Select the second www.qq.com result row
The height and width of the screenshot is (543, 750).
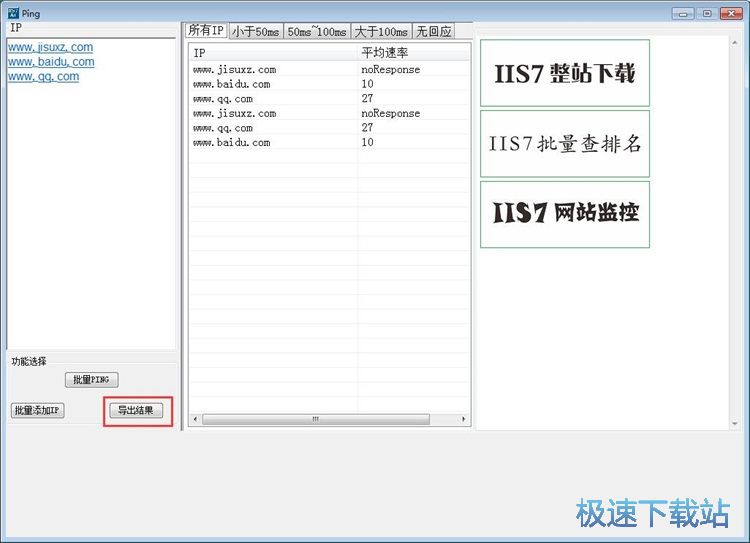pyautogui.click(x=330, y=128)
